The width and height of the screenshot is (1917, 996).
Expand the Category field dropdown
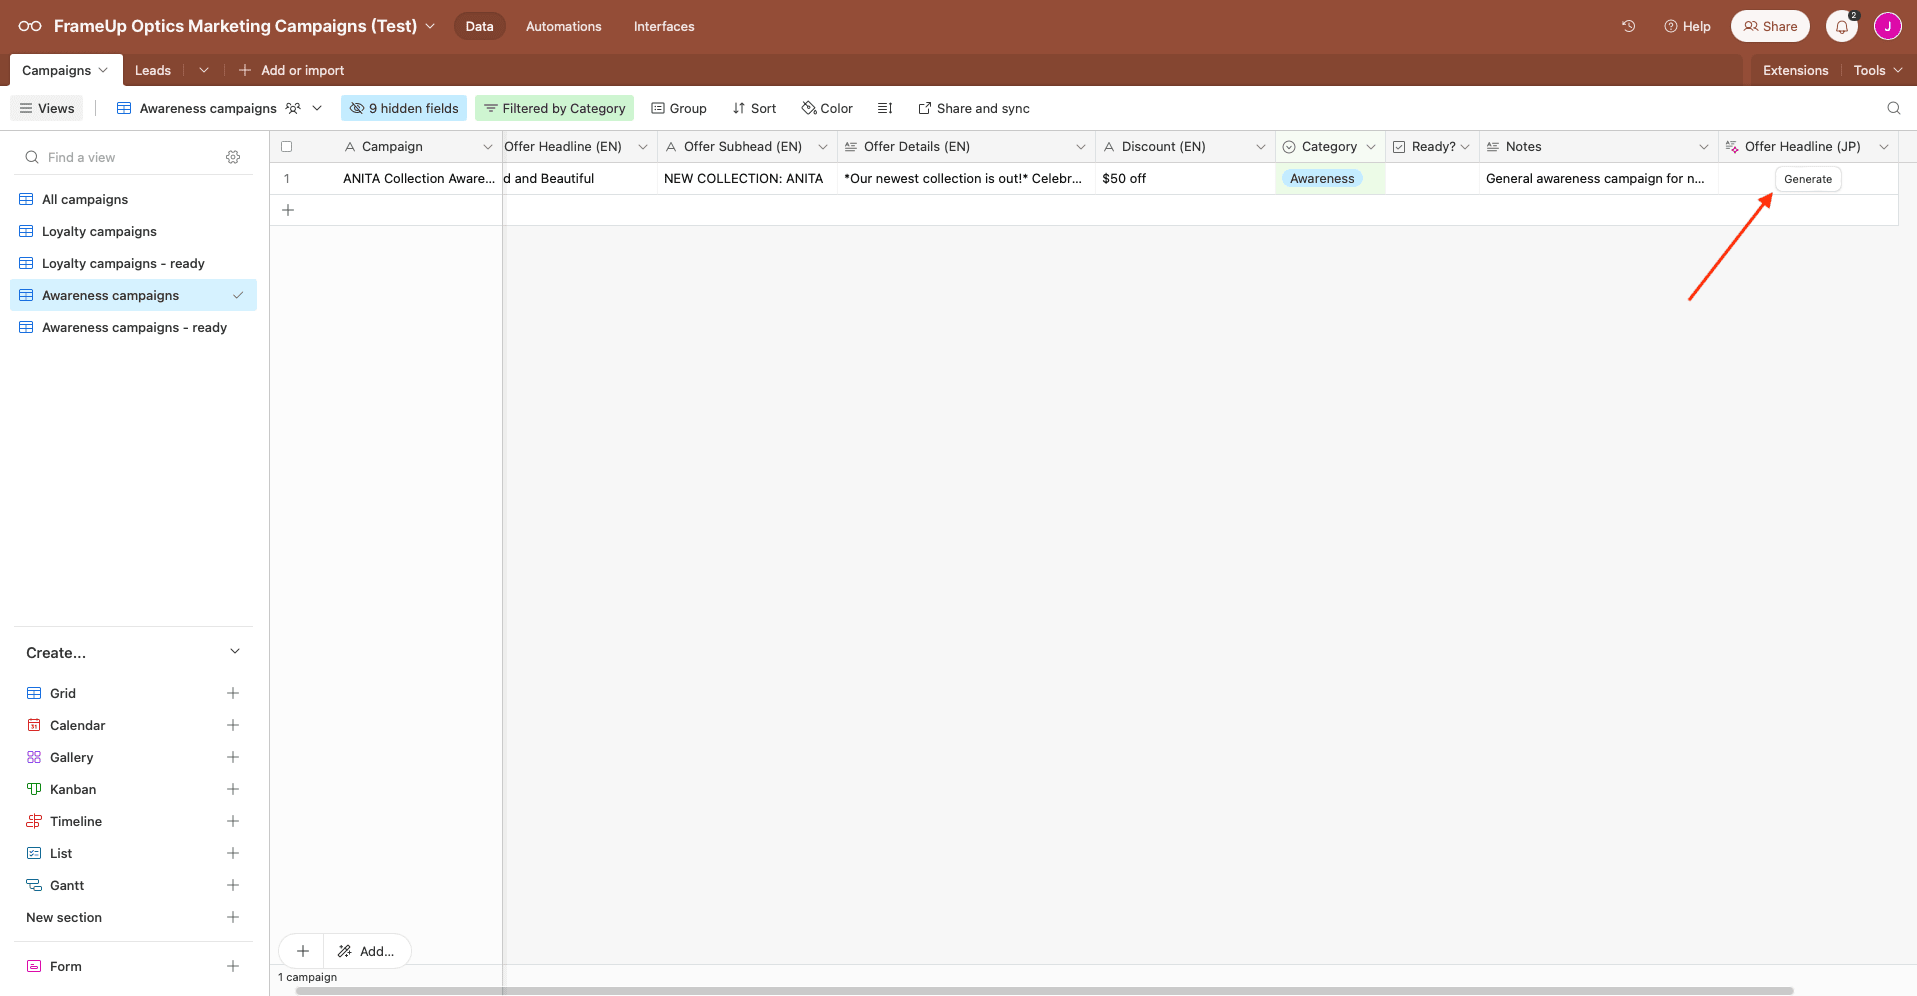tap(1371, 146)
